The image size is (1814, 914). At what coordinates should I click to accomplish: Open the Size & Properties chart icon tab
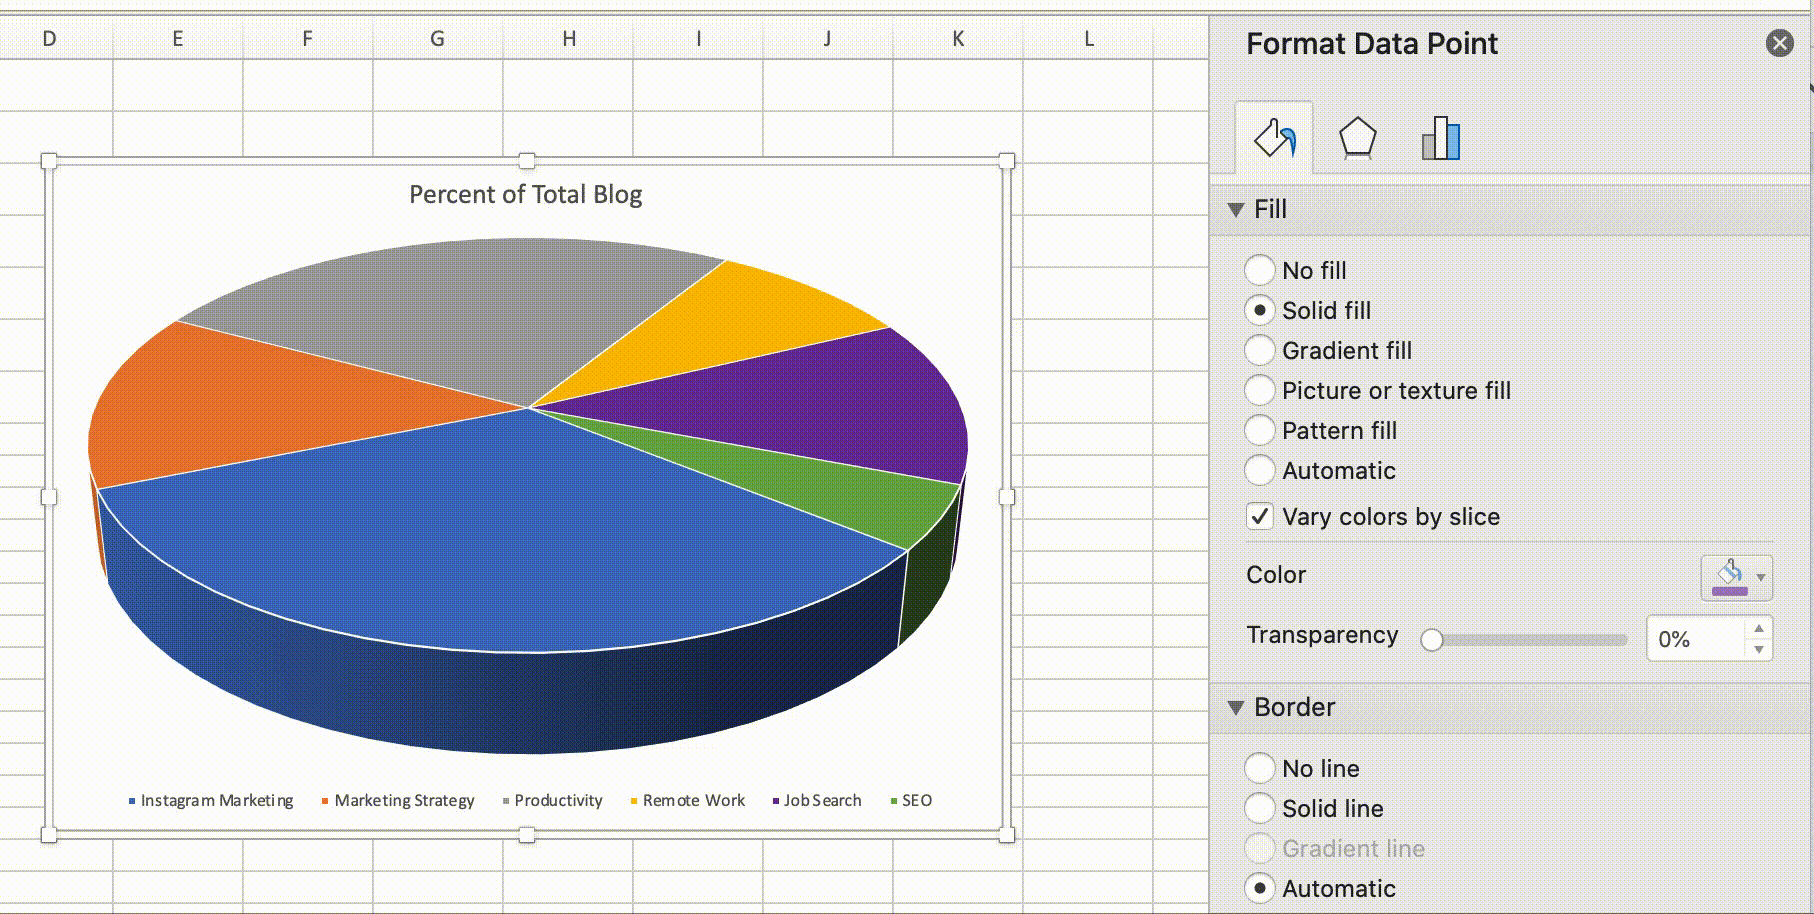click(1437, 138)
